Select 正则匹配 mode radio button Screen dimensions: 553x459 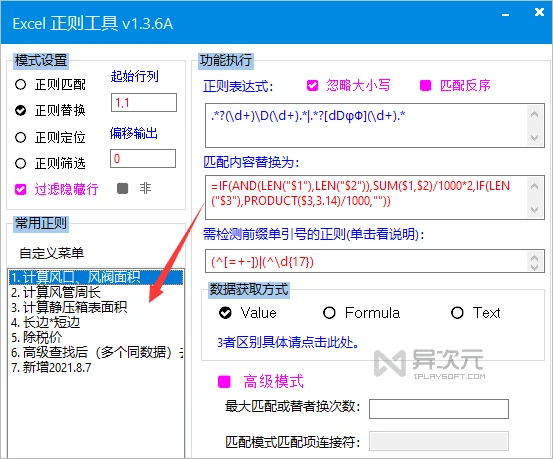20,85
